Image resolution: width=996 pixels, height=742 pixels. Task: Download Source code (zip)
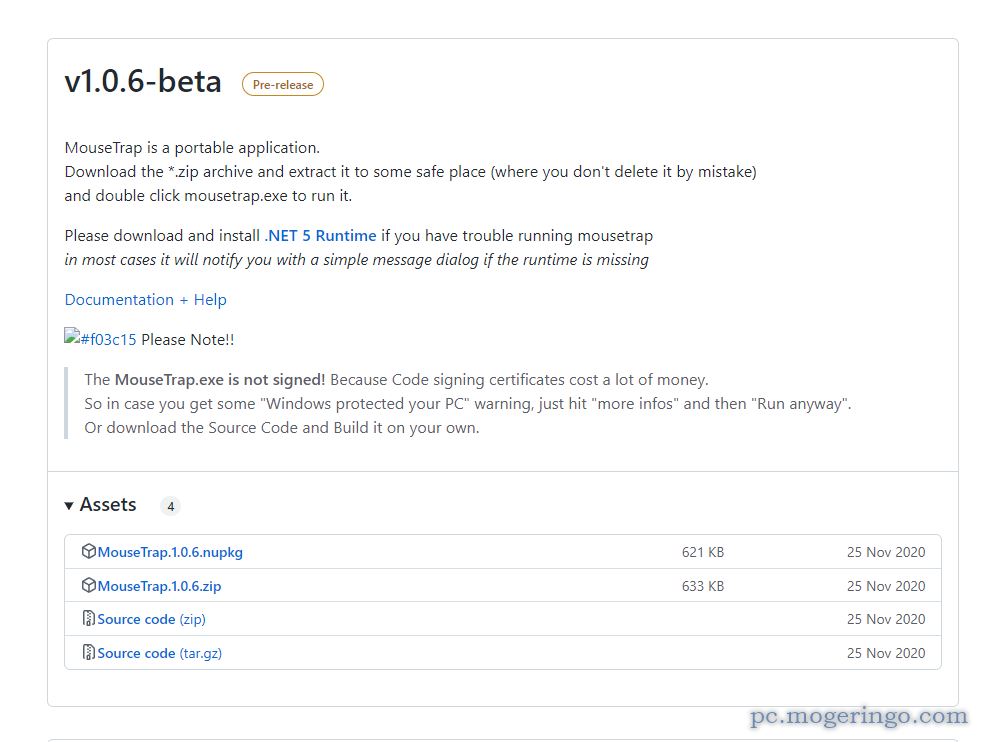(152, 619)
